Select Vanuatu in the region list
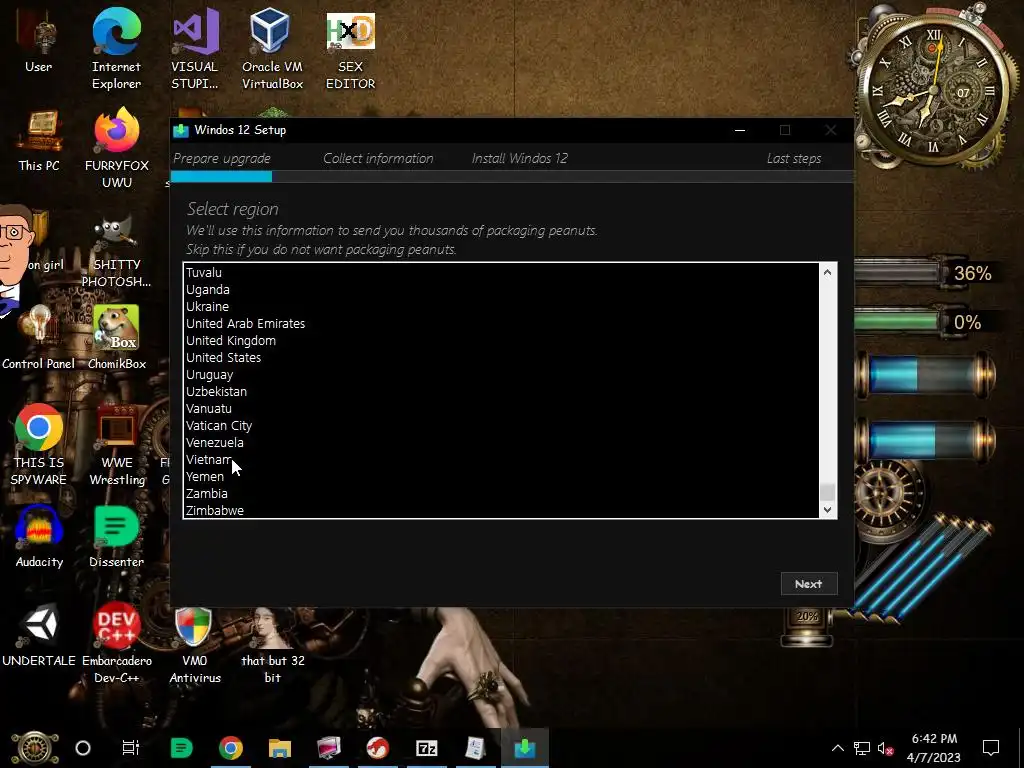 tap(501, 408)
